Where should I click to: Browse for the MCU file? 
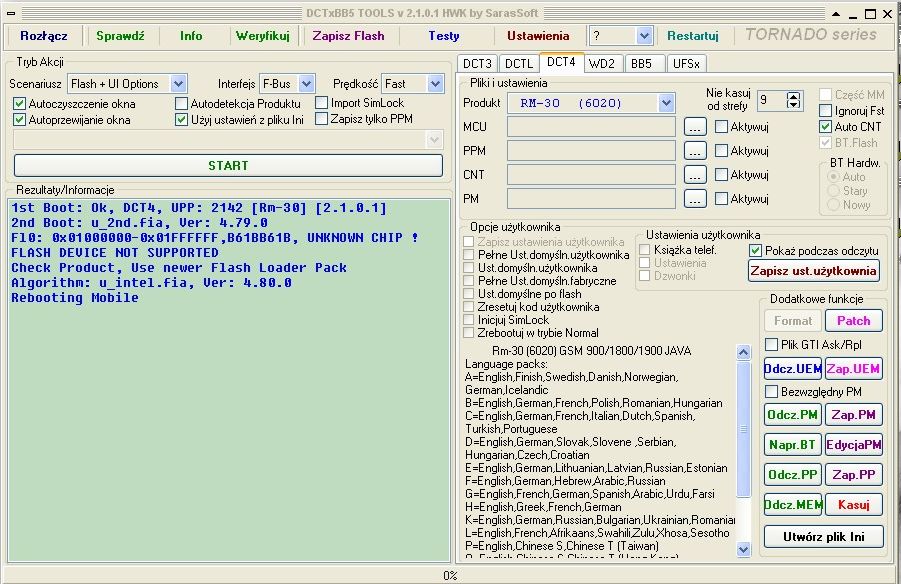pos(695,127)
